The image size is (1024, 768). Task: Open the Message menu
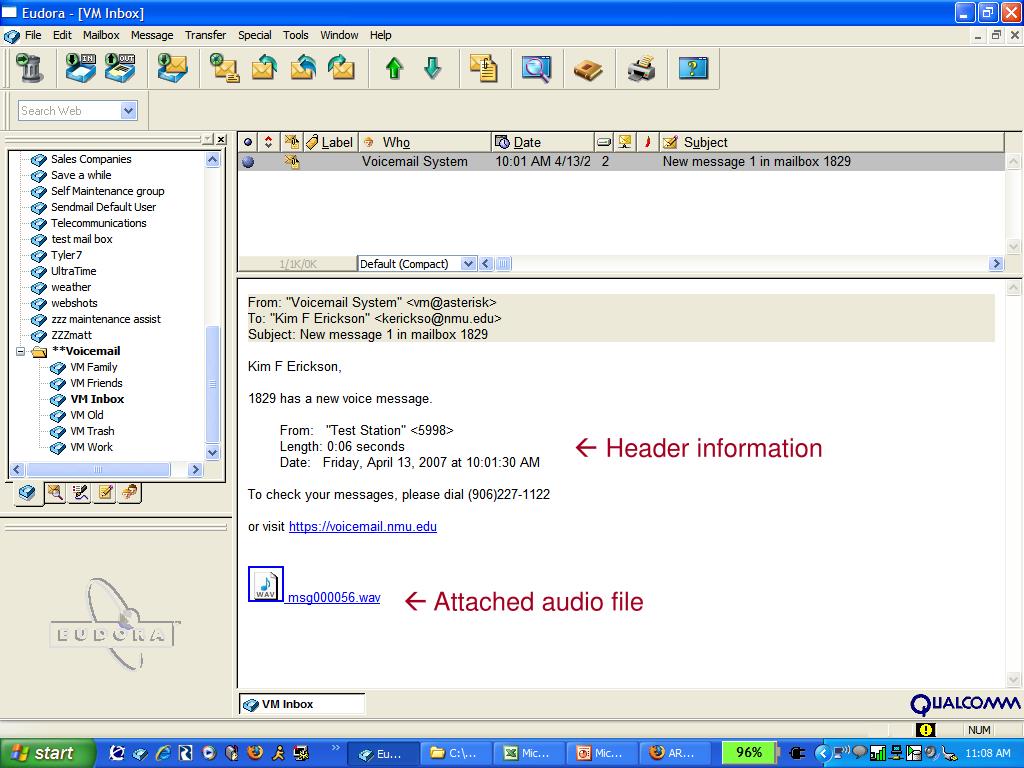[152, 35]
